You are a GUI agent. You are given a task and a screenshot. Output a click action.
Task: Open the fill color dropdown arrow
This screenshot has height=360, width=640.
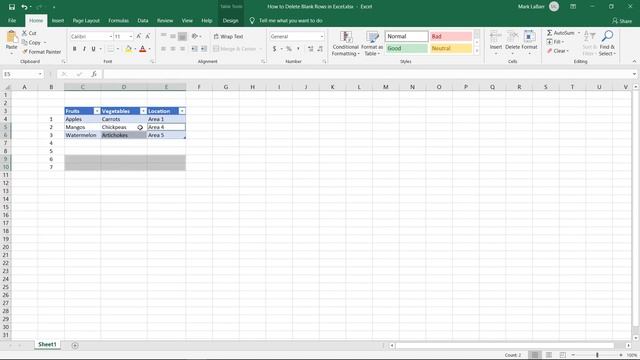tap(135, 49)
